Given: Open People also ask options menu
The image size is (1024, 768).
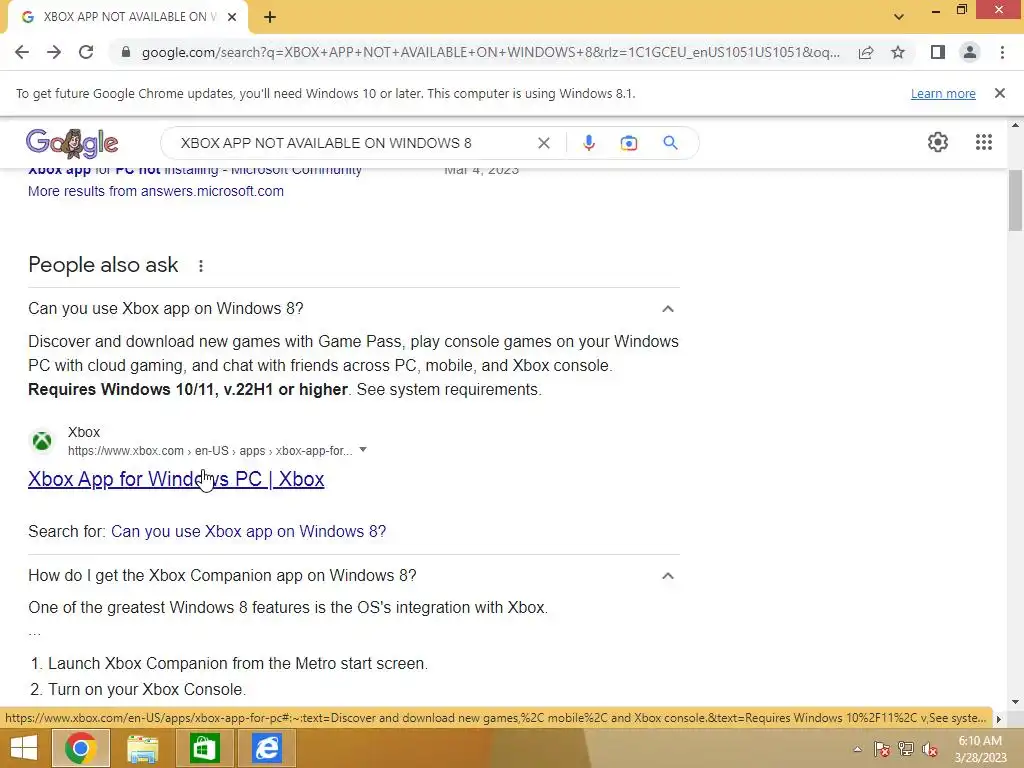Looking at the screenshot, I should (201, 266).
